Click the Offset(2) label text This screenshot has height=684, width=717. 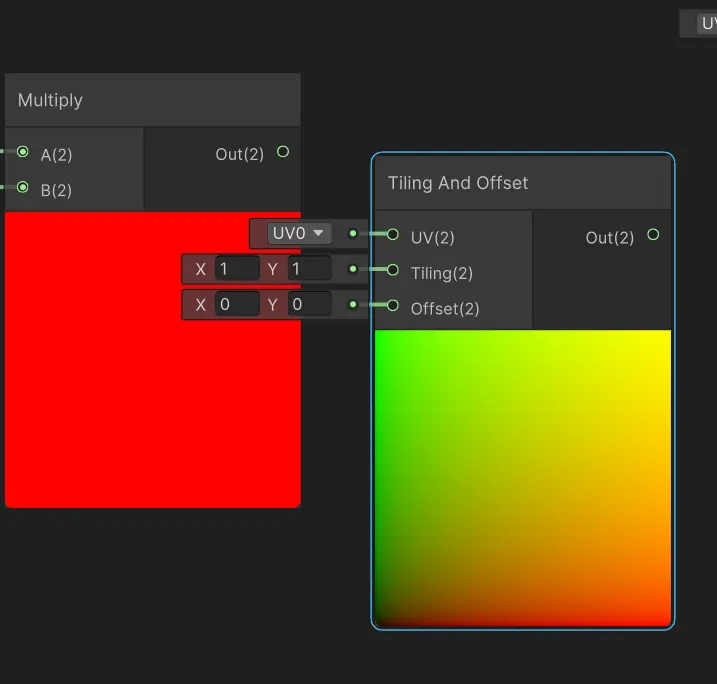[445, 309]
